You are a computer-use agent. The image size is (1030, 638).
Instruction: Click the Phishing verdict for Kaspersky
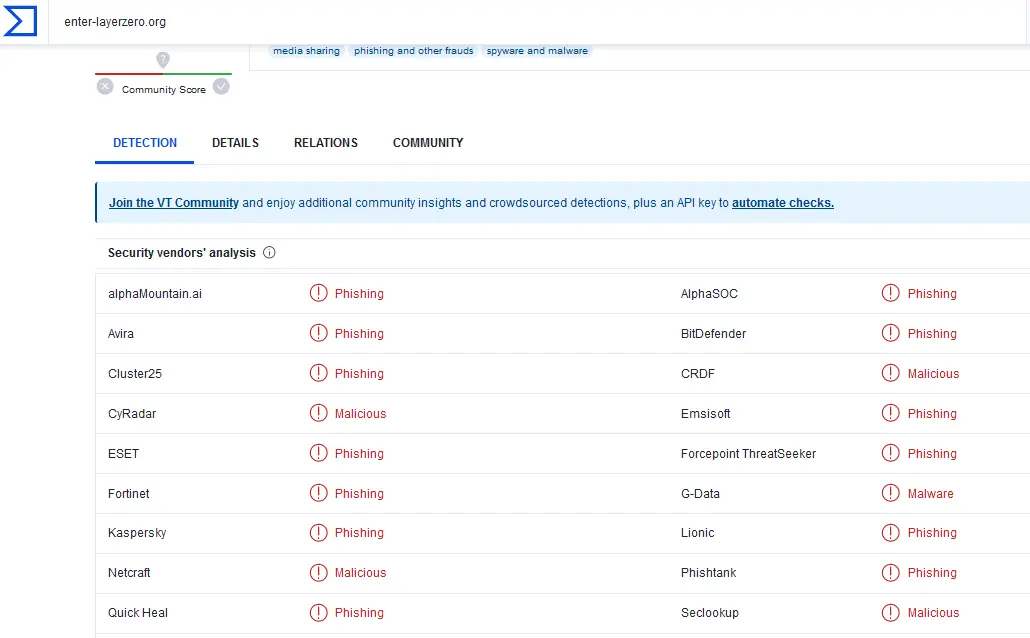(359, 533)
